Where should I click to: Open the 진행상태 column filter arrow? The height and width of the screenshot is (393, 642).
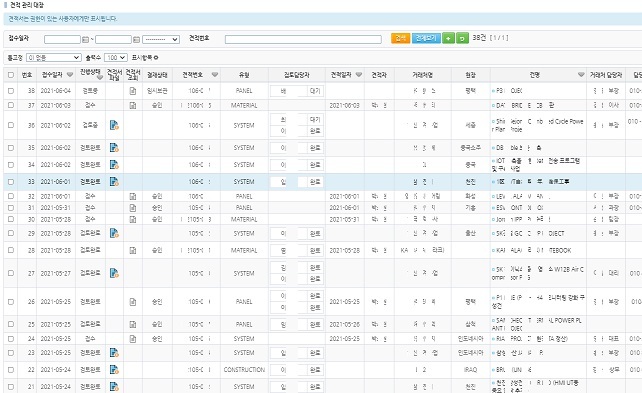99,78
